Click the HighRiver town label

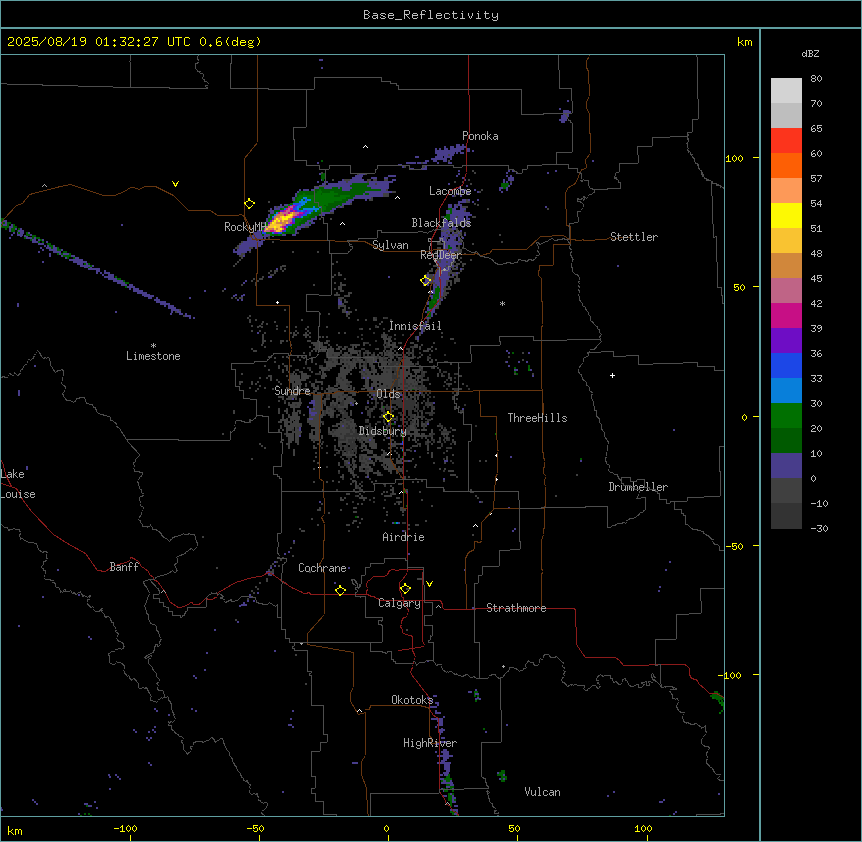pos(430,743)
